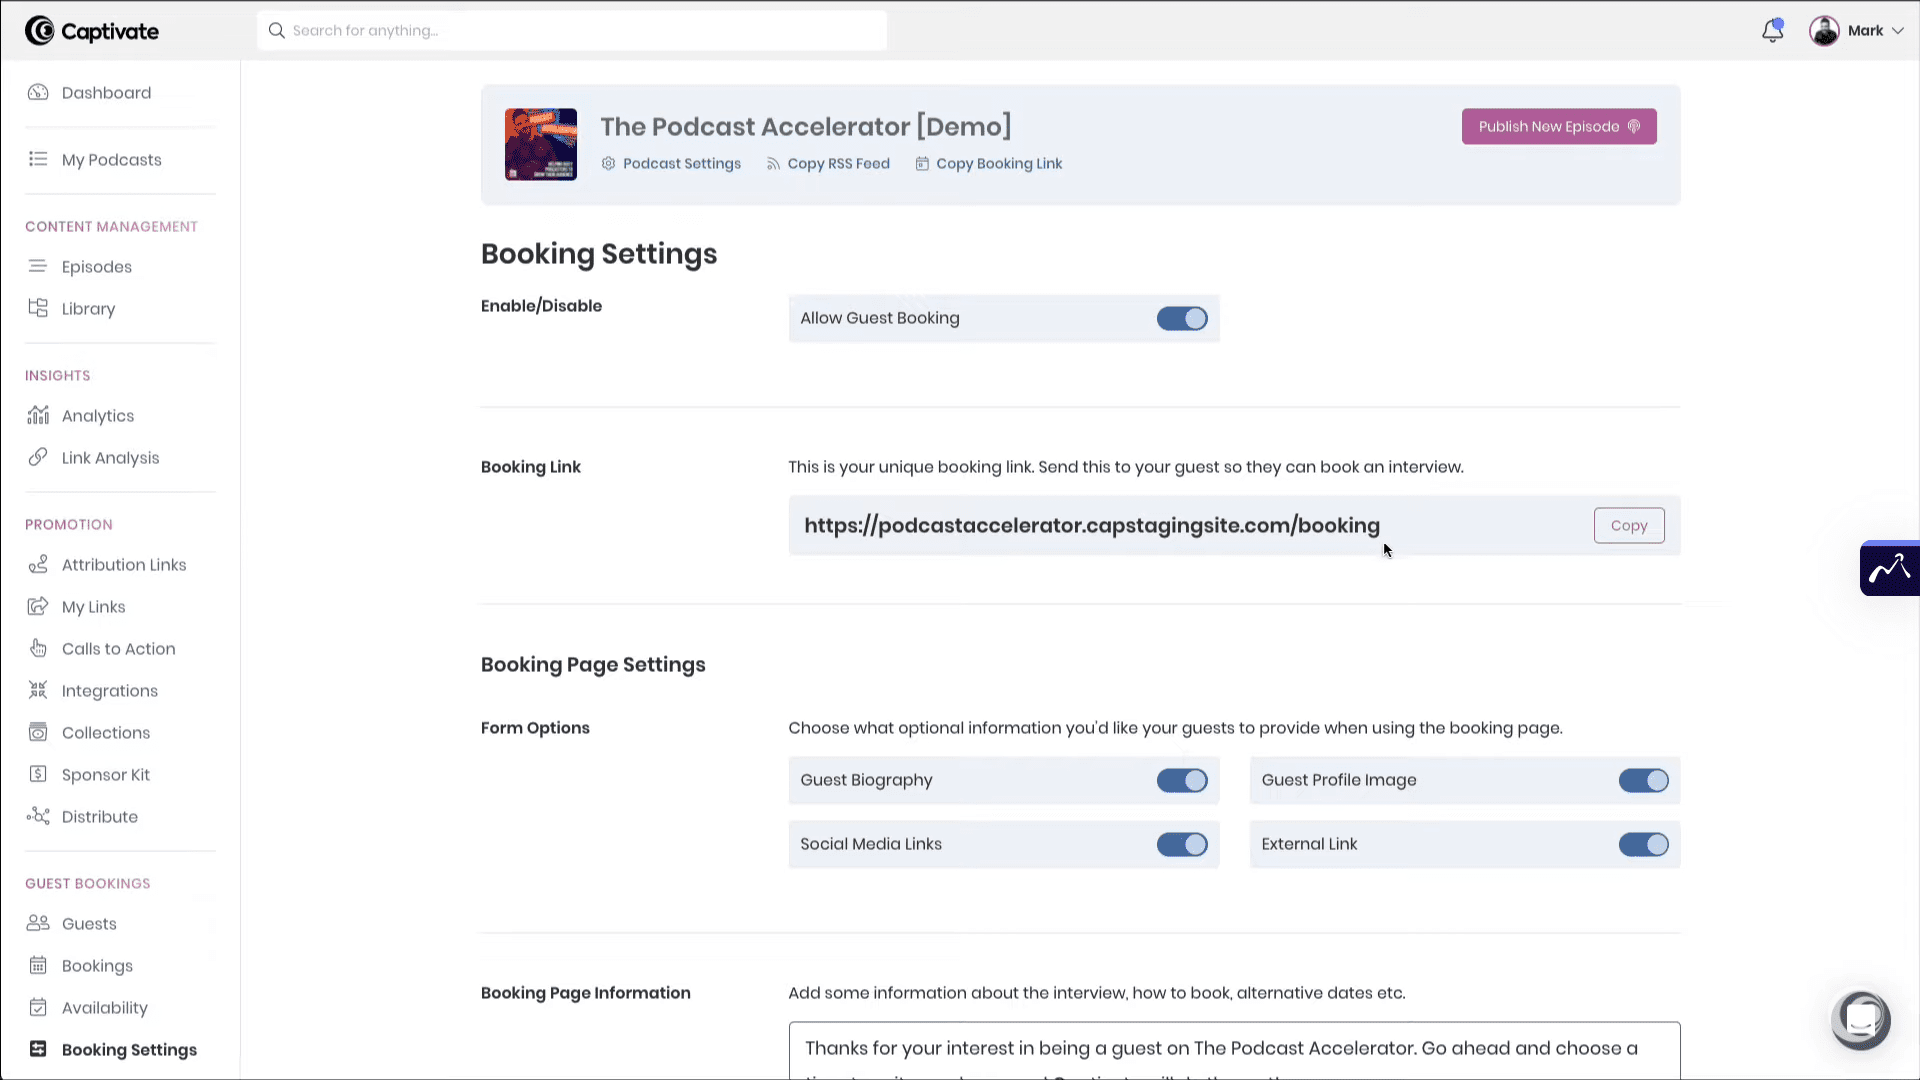1920x1080 pixels.
Task: Open the notifications bell icon
Action: (1772, 31)
